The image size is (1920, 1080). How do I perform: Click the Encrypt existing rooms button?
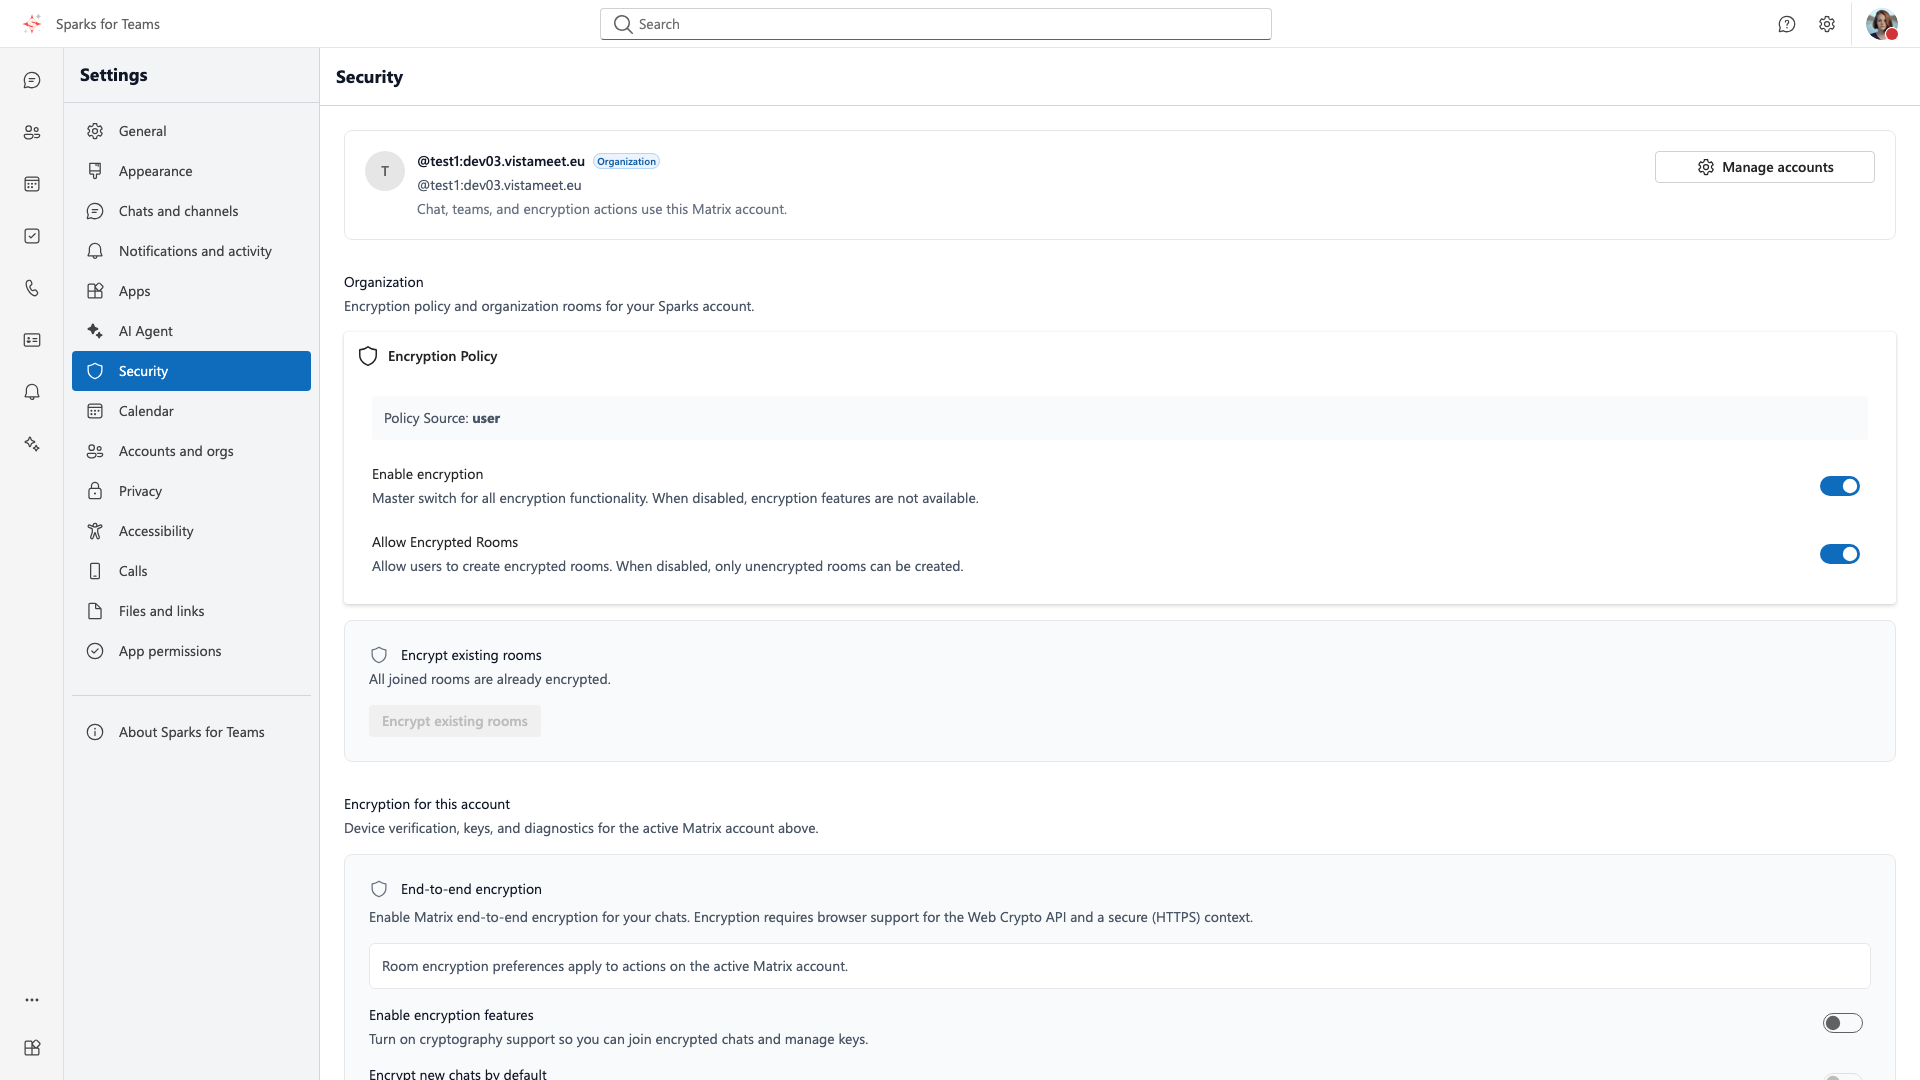[x=455, y=721]
